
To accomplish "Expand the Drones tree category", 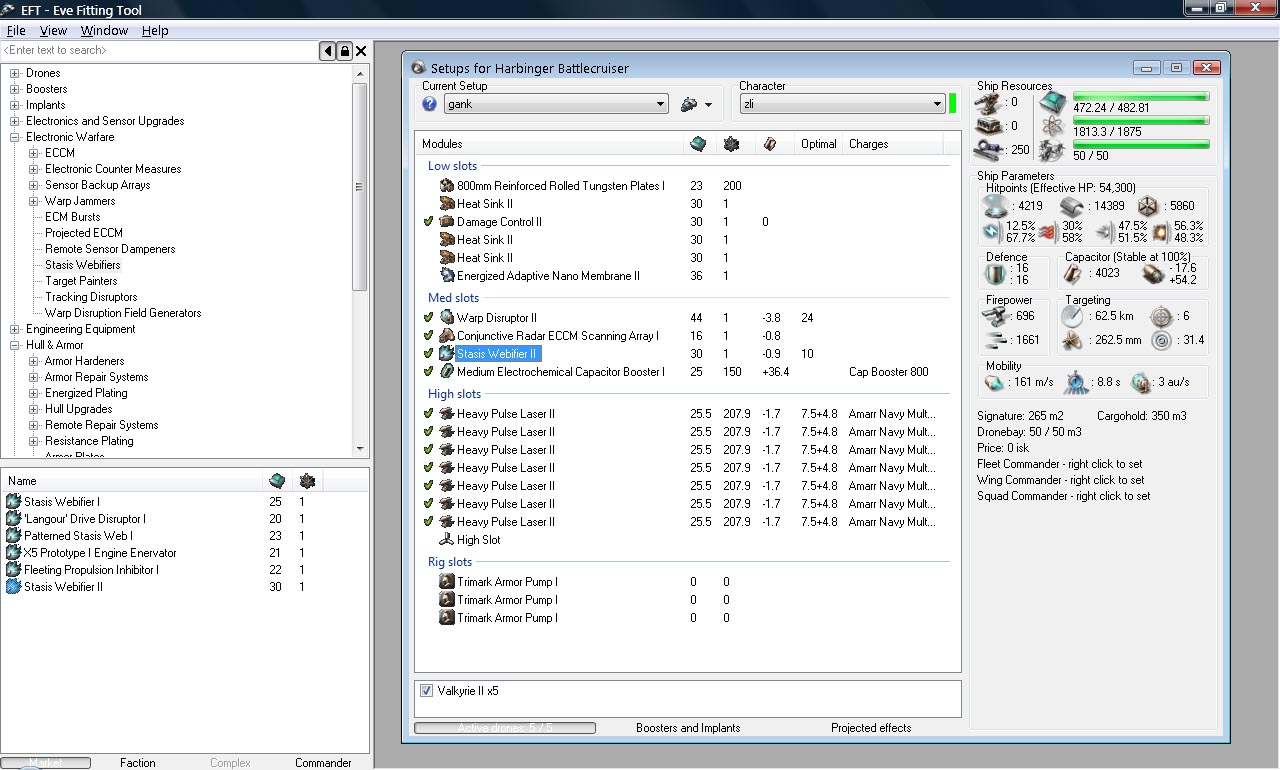I will pyautogui.click(x=15, y=73).
